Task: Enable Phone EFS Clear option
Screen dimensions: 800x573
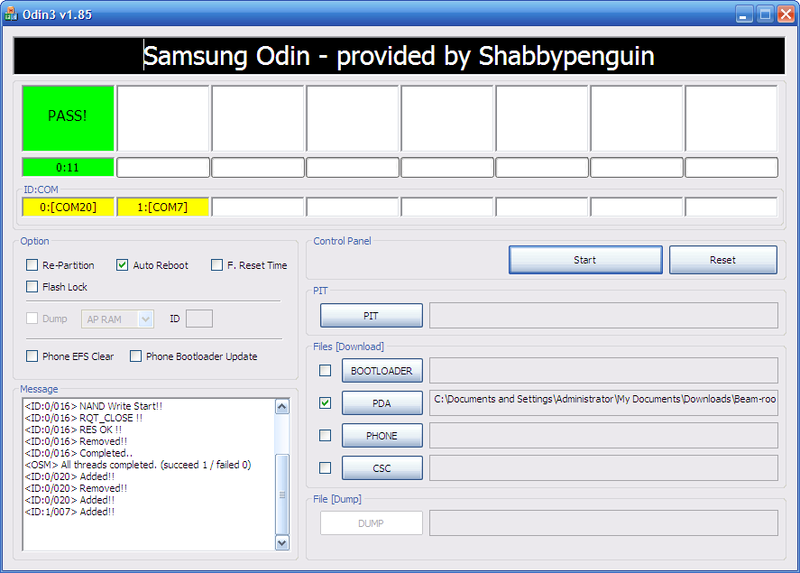Action: pyautogui.click(x=32, y=356)
